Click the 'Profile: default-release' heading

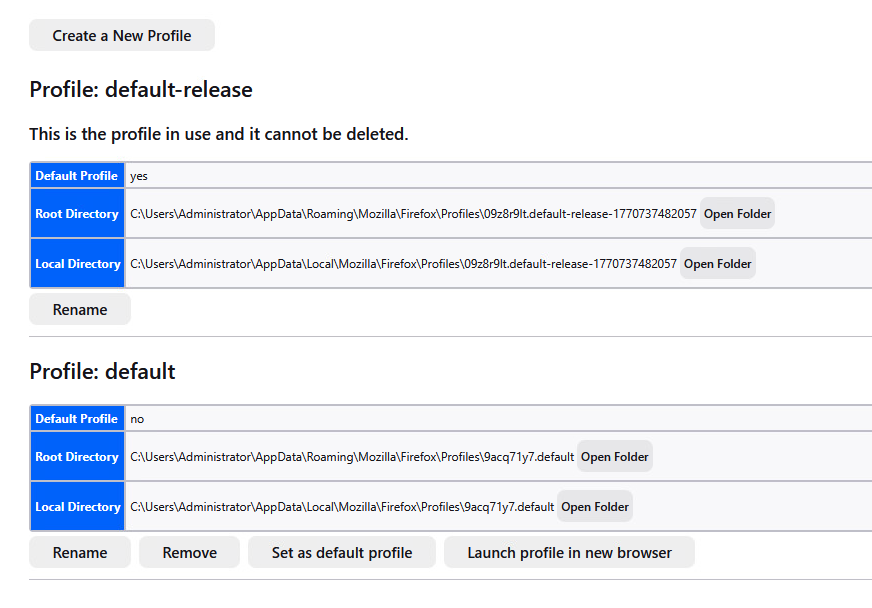point(141,90)
